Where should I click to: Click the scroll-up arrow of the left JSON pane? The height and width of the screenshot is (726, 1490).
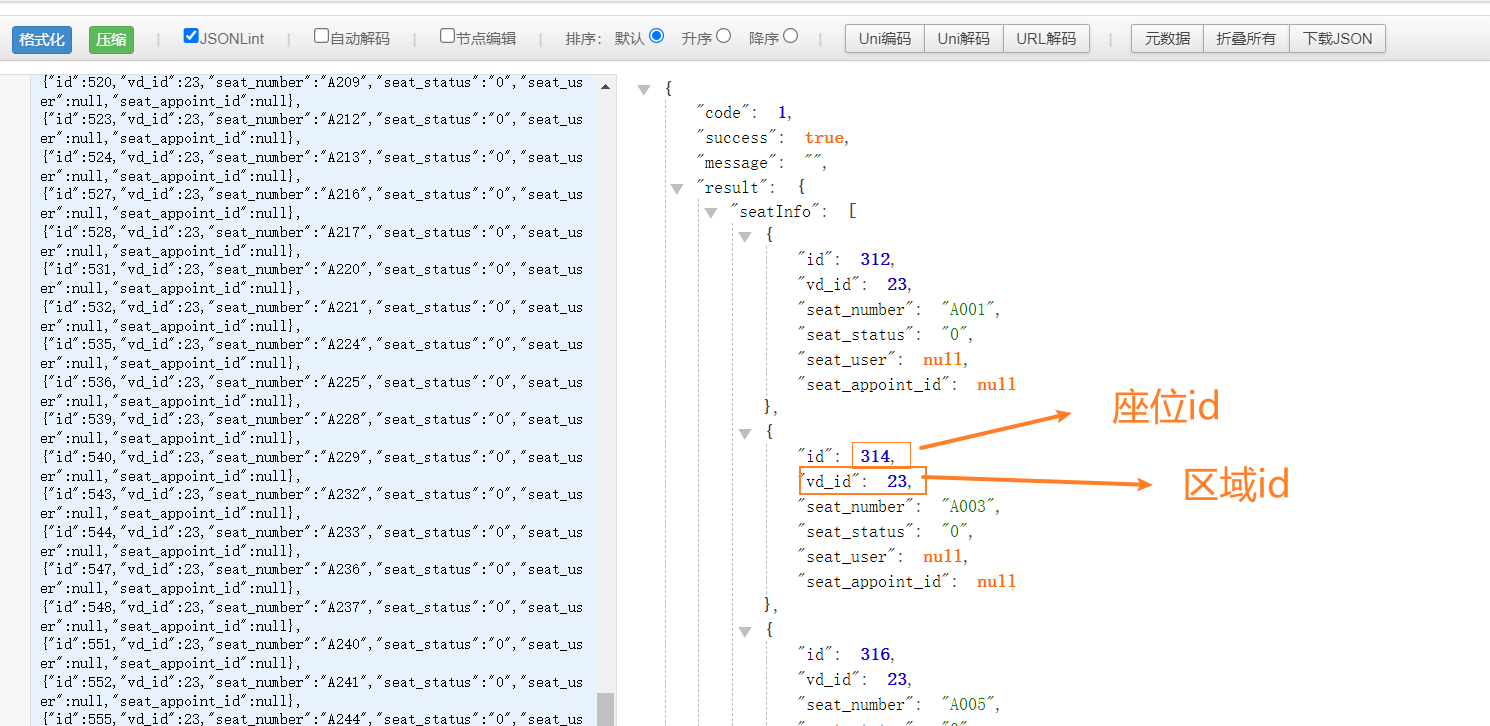coord(605,87)
